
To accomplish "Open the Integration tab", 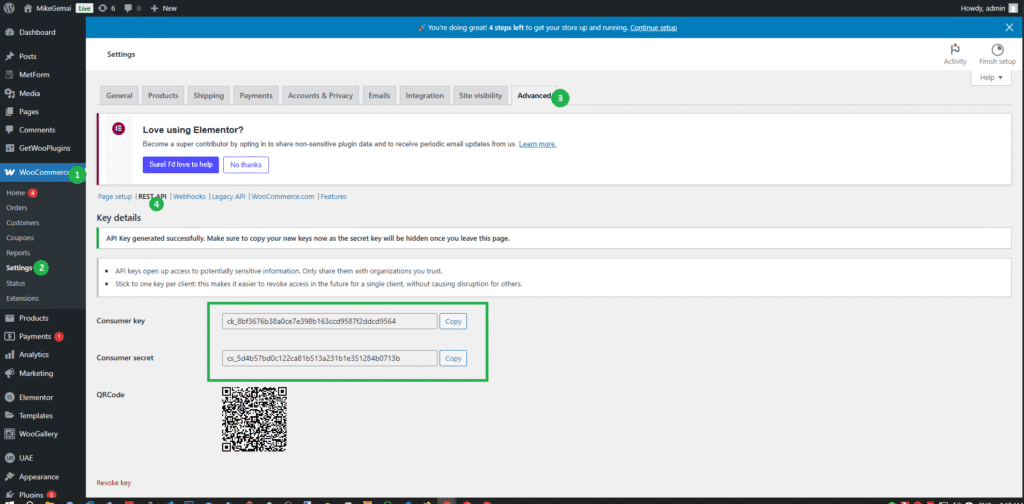I will click(424, 95).
